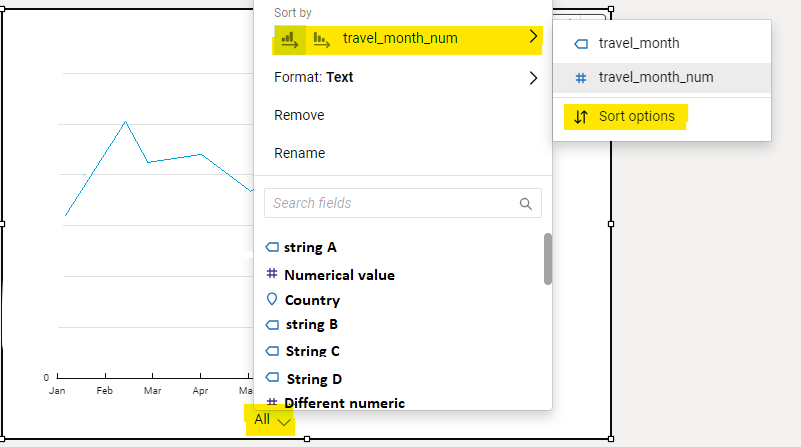Screen dimensions: 801x447
Task: Select Remove from the context menu
Action: point(299,115)
